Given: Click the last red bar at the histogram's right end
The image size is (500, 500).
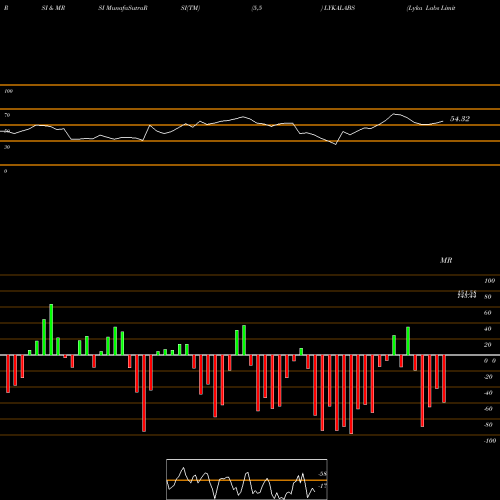Looking at the screenshot, I should tap(444, 379).
